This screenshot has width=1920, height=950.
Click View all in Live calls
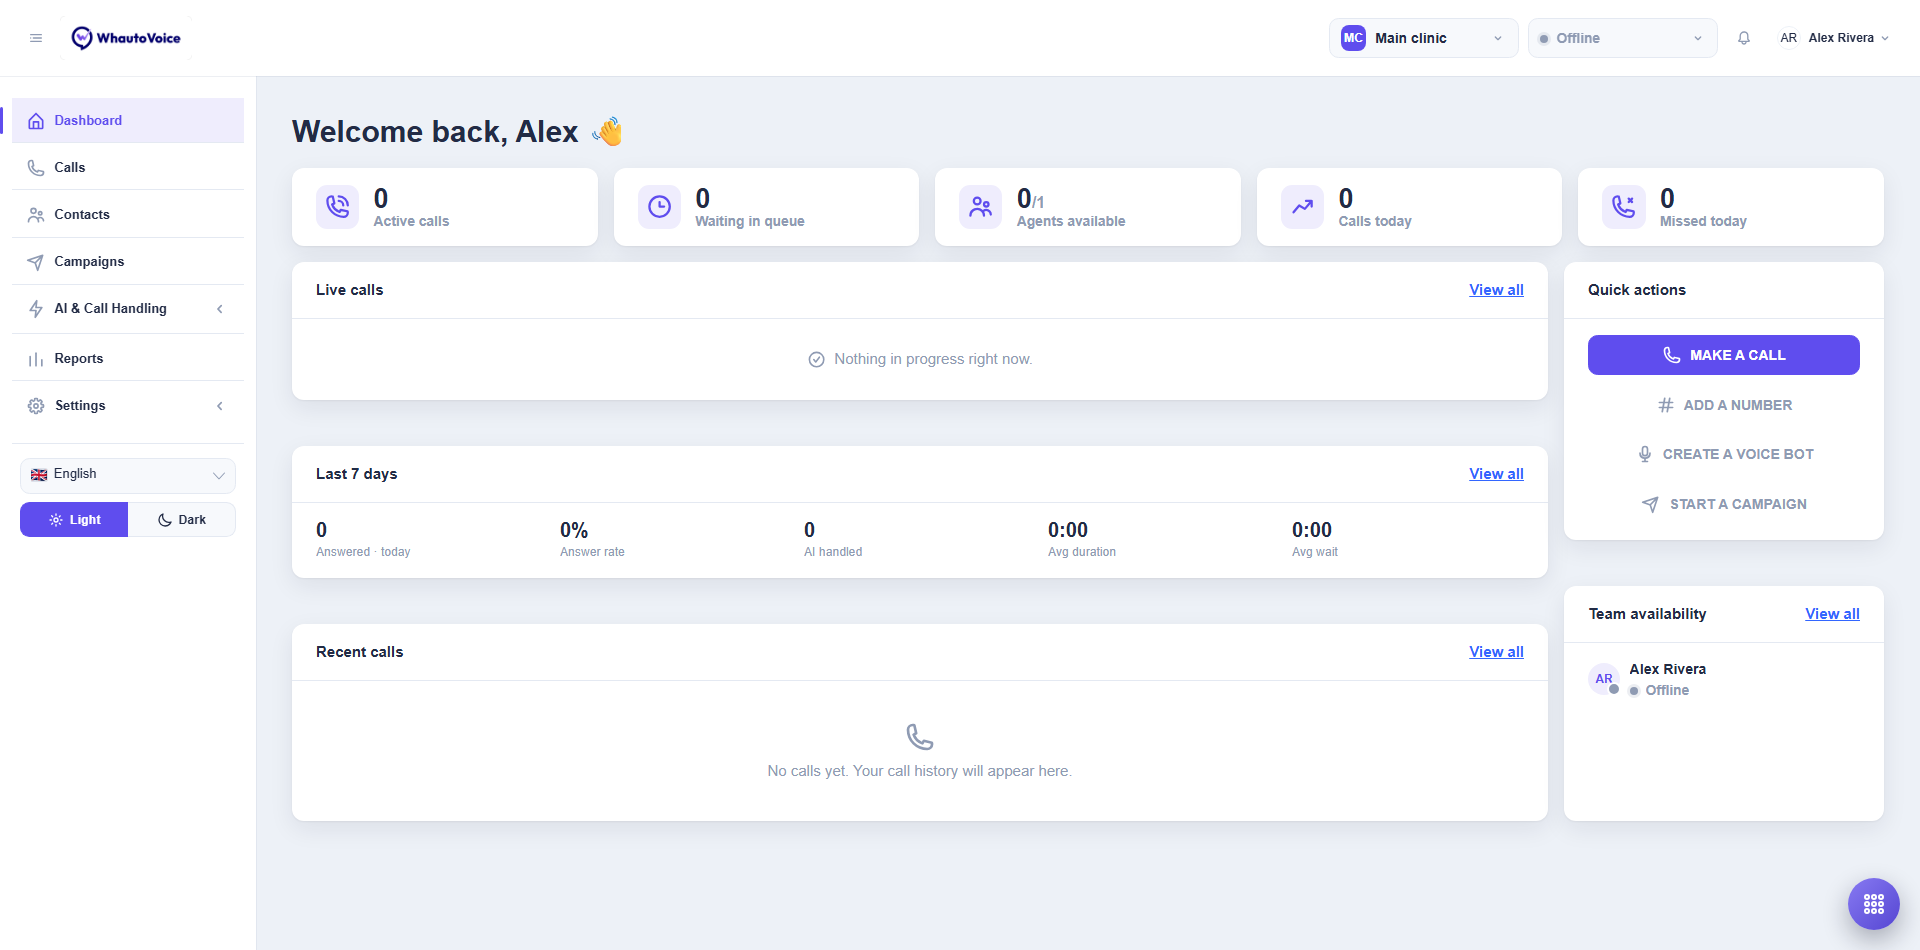1496,290
